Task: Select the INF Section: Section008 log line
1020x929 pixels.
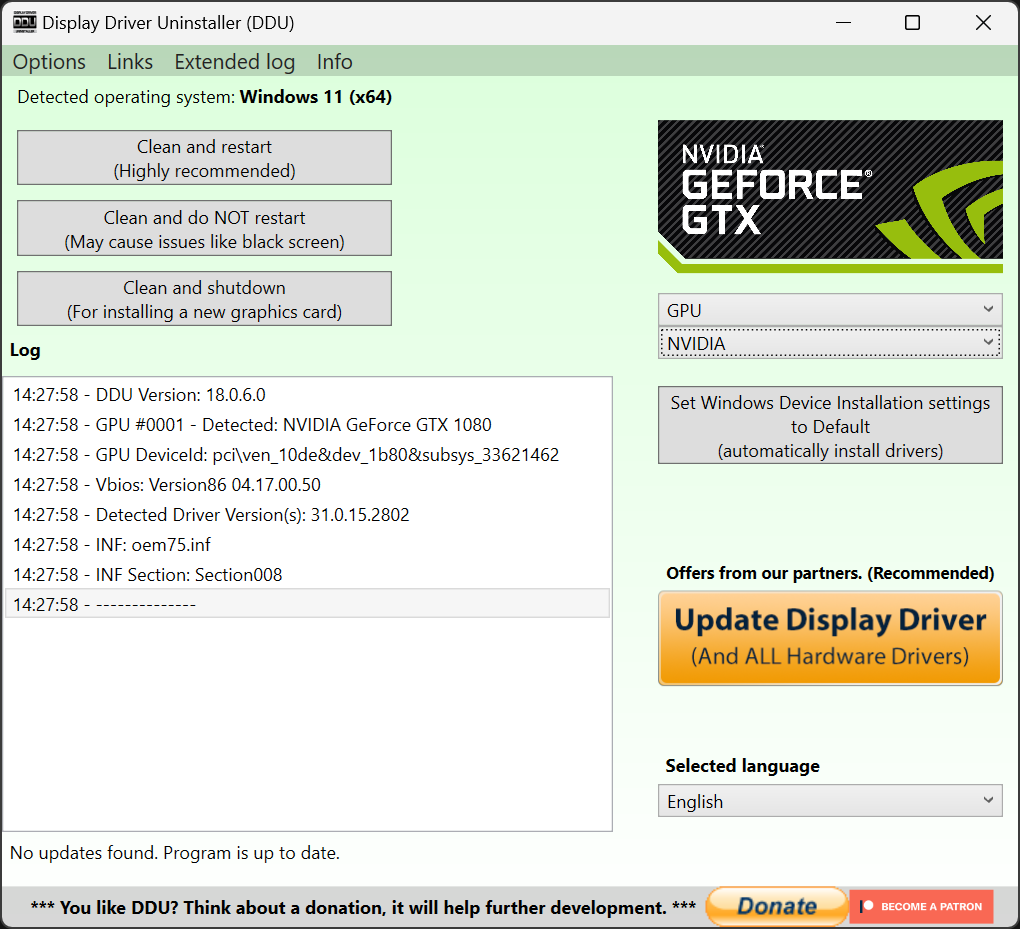Action: pyautogui.click(x=307, y=574)
